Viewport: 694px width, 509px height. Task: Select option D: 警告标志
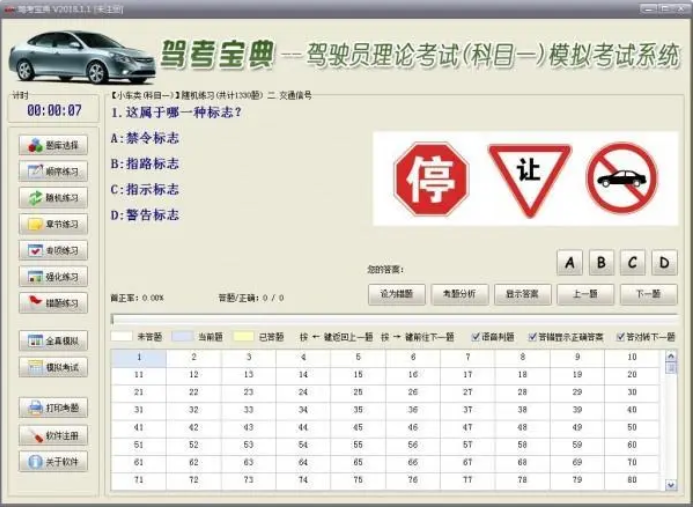[145, 215]
